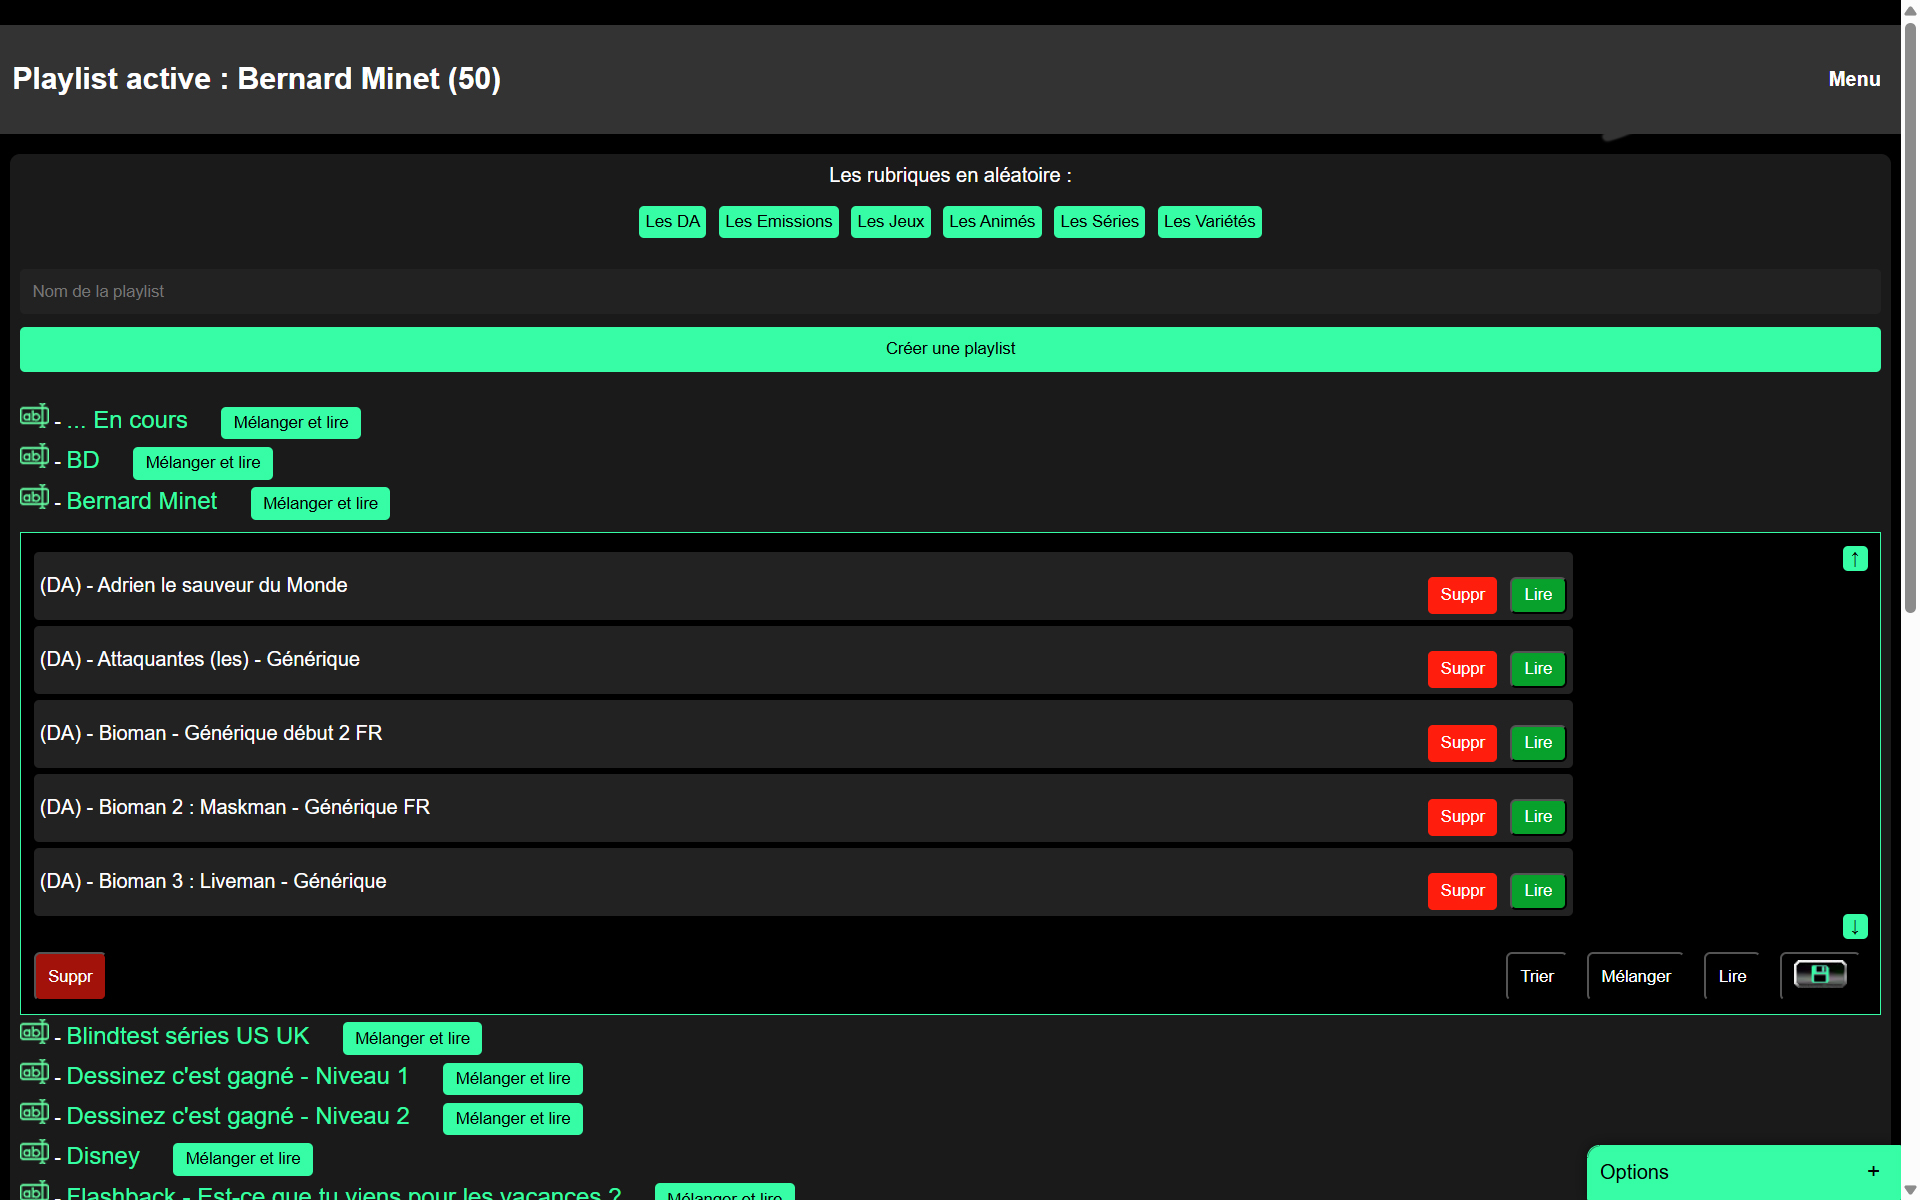Click the save floppy disk icon
Screen dimensions: 1920x1200
point(1819,975)
